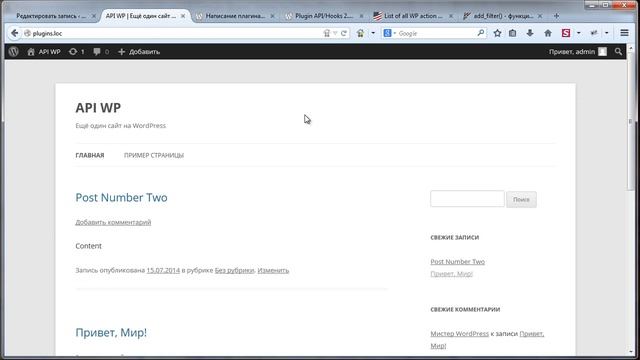The width and height of the screenshot is (640, 360).
Task: Open 'Post Number Two' under Свежие записи
Action: point(458,262)
